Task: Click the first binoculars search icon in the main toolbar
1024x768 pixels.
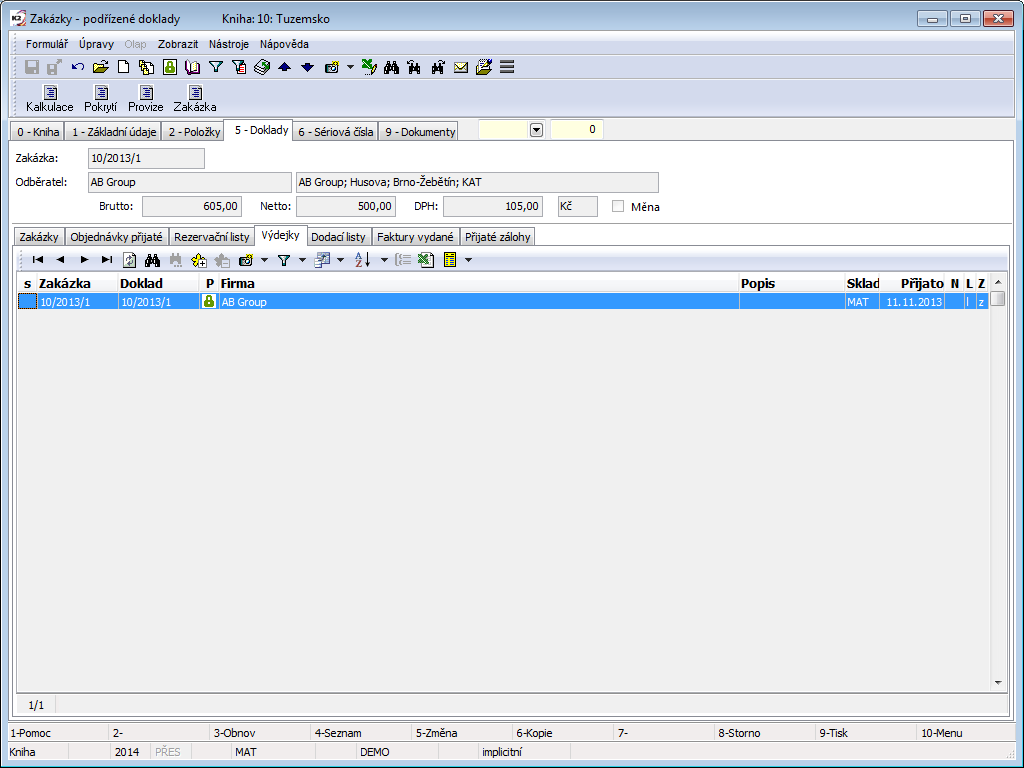Action: tap(391, 67)
